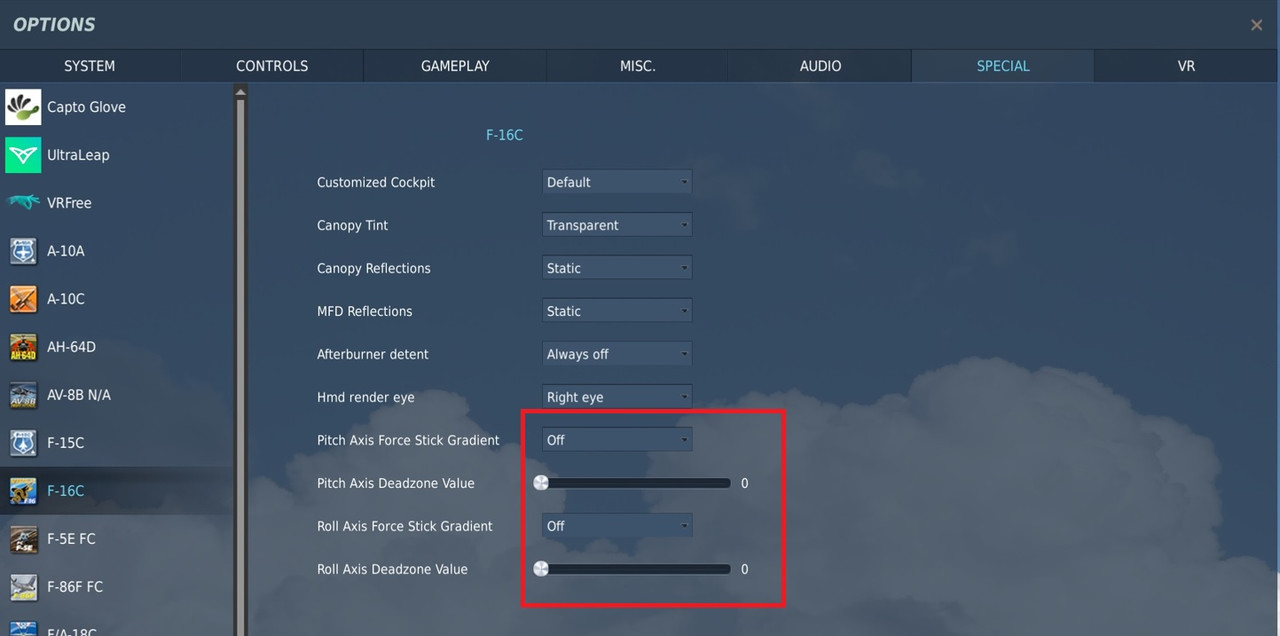Open the Afterburner detent dropdown
This screenshot has height=636, width=1280.
617,354
